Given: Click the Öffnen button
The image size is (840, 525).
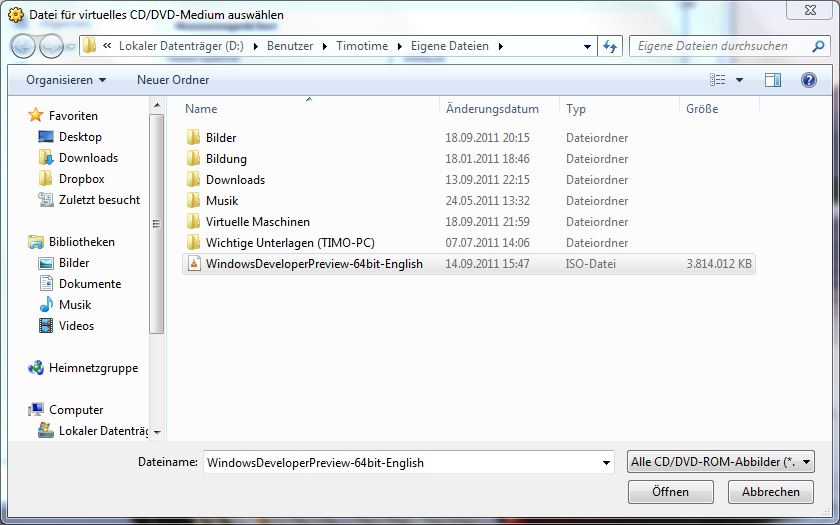Looking at the screenshot, I should coord(671,492).
